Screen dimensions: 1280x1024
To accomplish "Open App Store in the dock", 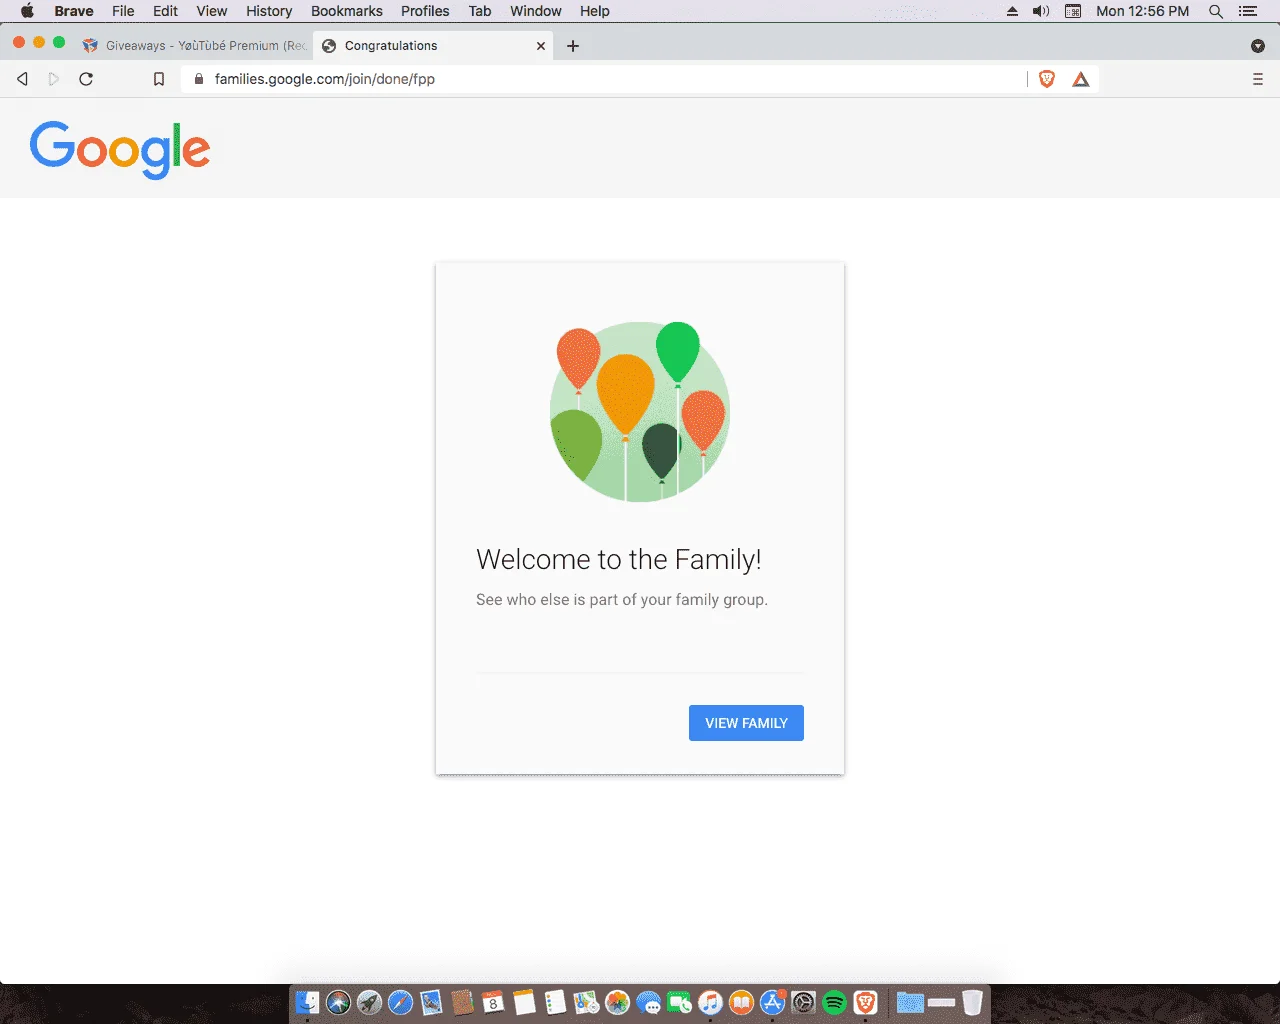I will [772, 1002].
